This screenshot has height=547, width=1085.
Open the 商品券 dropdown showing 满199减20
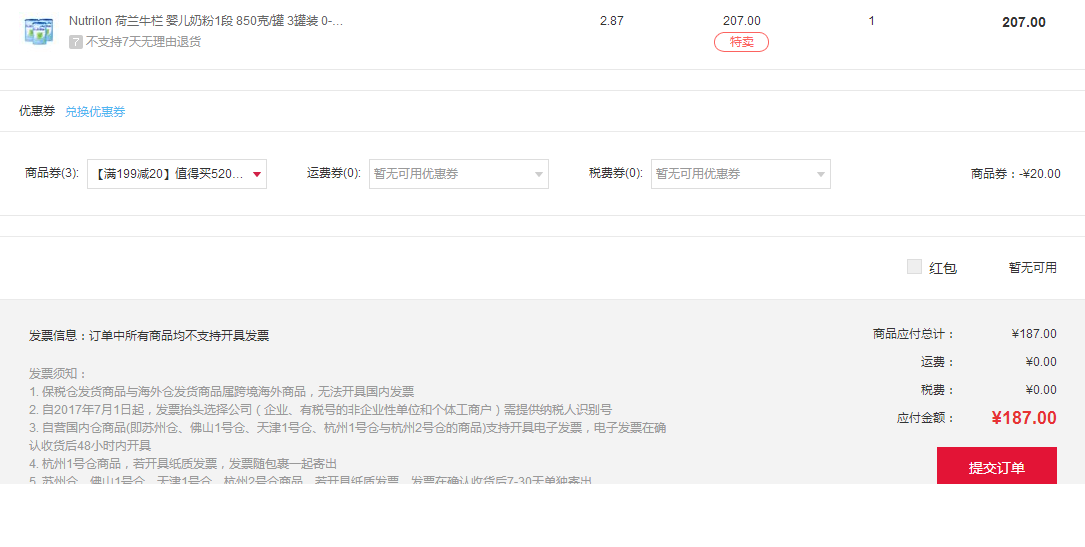pyautogui.click(x=176, y=174)
